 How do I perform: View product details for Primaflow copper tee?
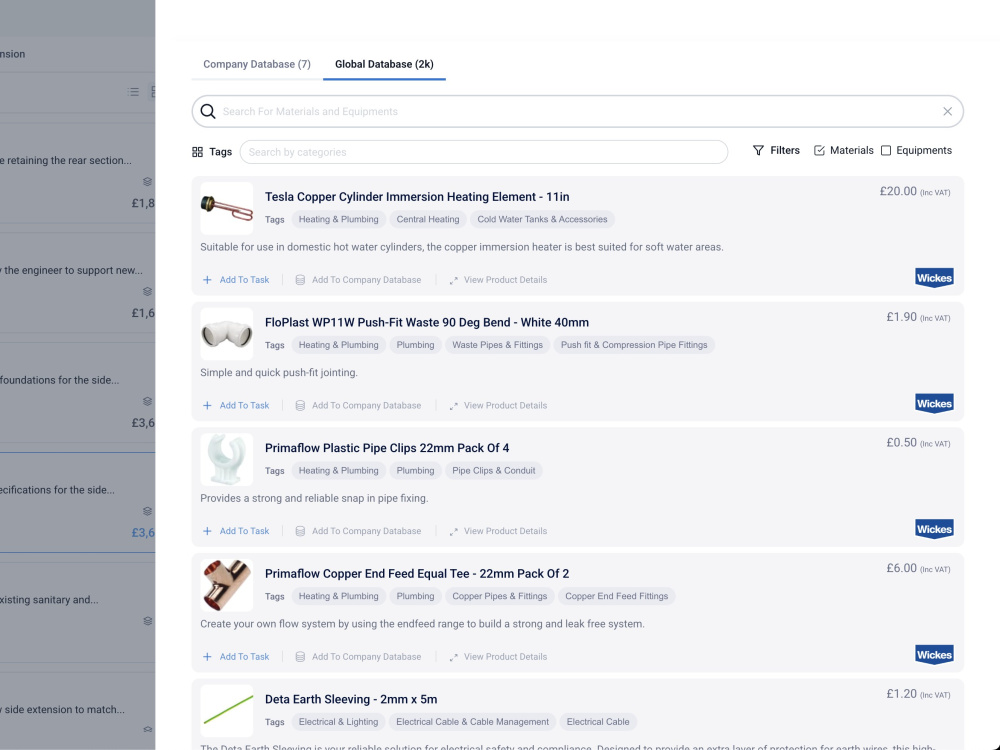tap(498, 657)
